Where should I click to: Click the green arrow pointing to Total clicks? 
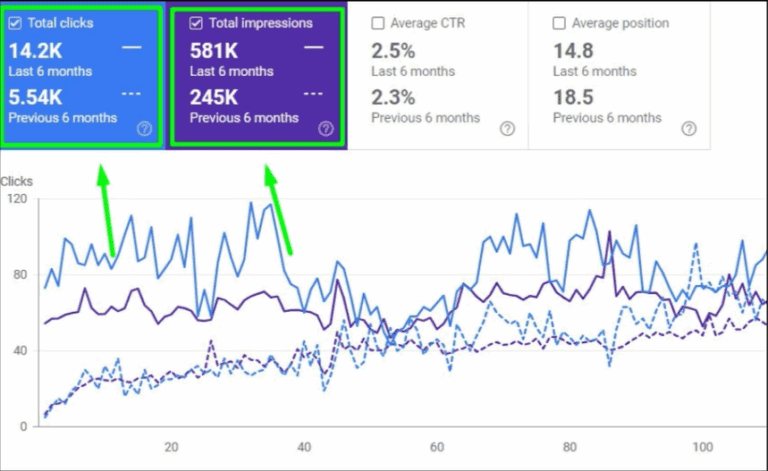tap(105, 212)
